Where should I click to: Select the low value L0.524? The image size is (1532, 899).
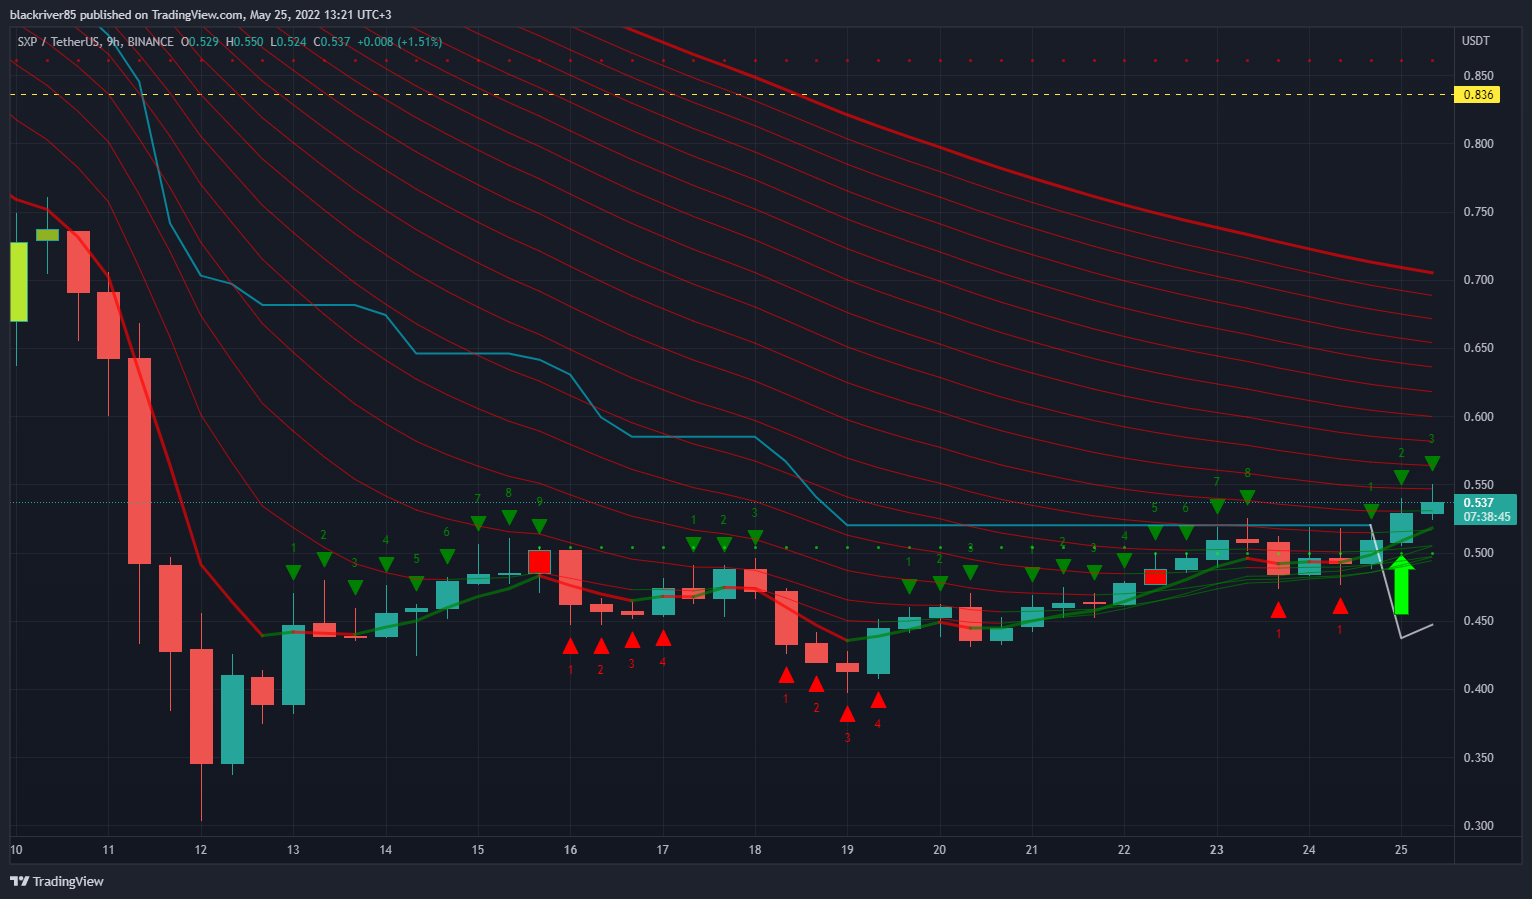pyautogui.click(x=288, y=42)
